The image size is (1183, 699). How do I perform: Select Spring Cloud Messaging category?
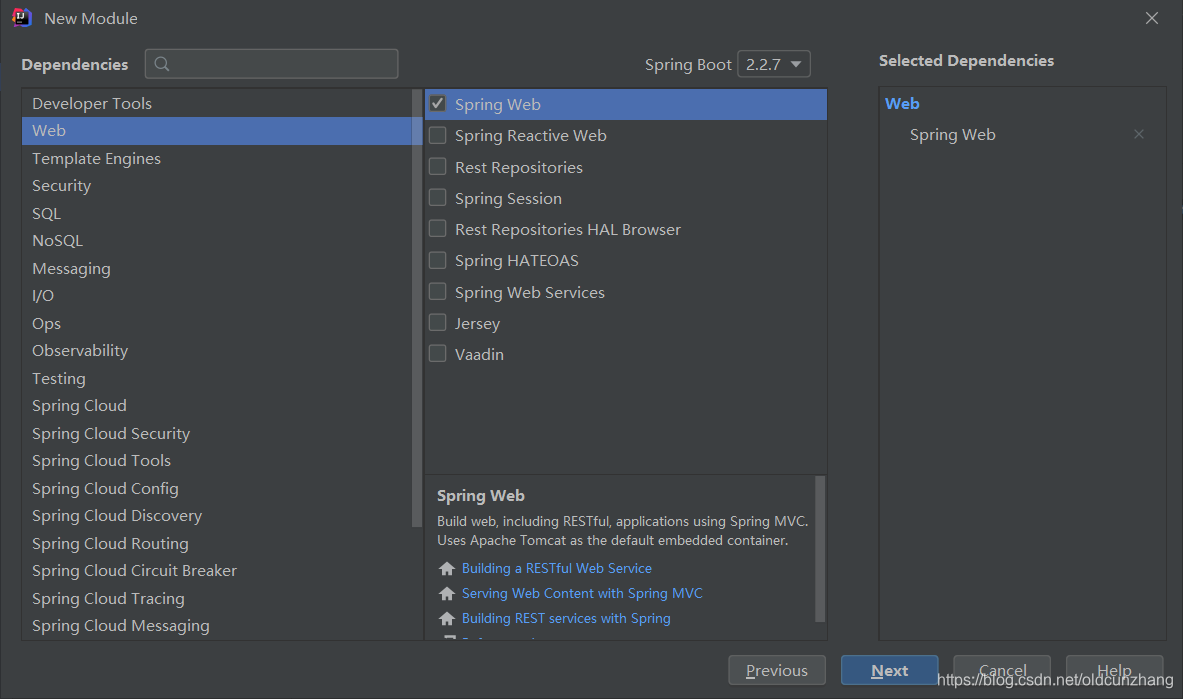click(217, 627)
